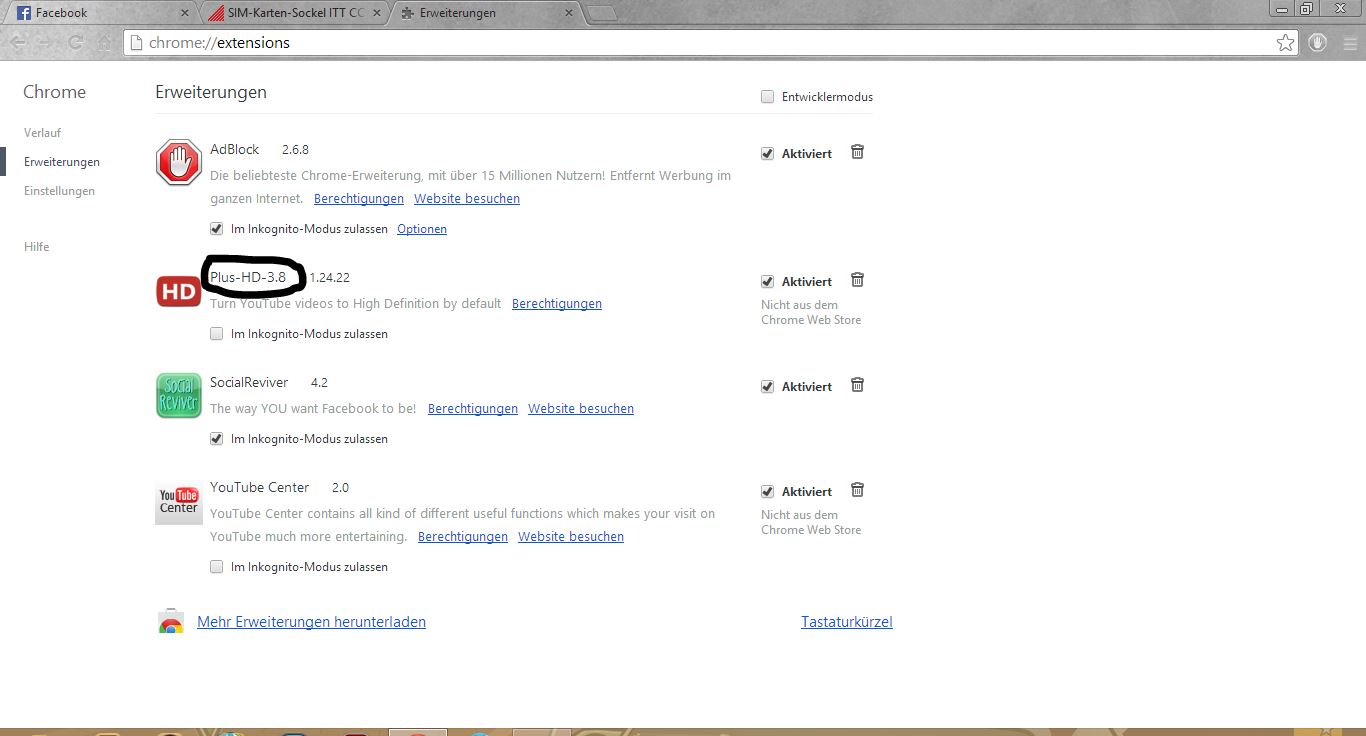Toggle SocialReviver Inkognito-Modus zulassen checkbox
Image resolution: width=1366 pixels, height=736 pixels.
click(x=217, y=439)
